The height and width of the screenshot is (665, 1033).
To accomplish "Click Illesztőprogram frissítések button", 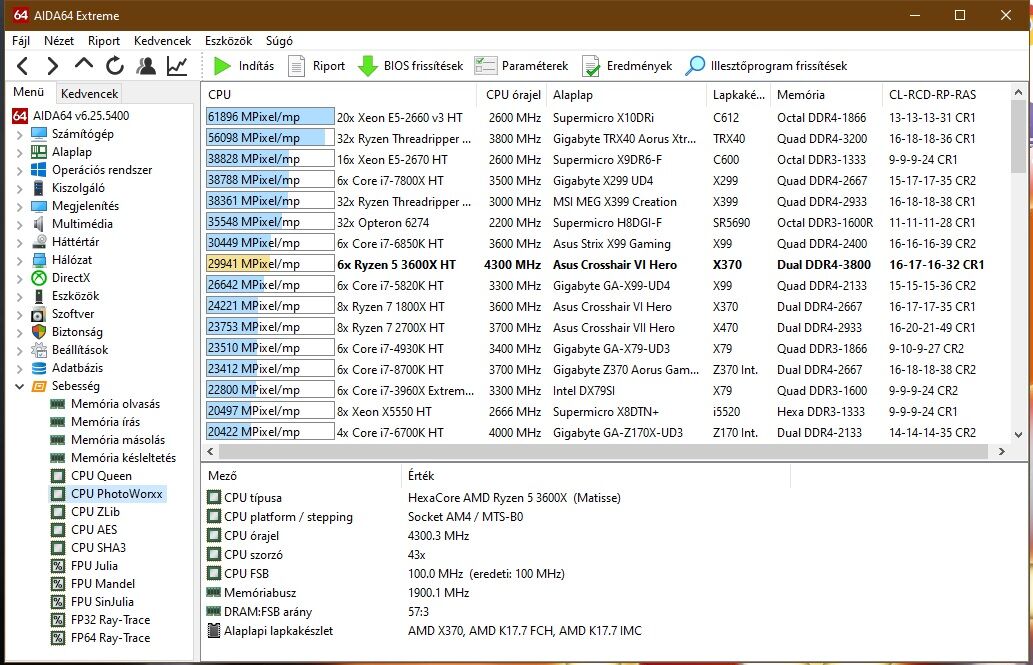I will coord(766,66).
